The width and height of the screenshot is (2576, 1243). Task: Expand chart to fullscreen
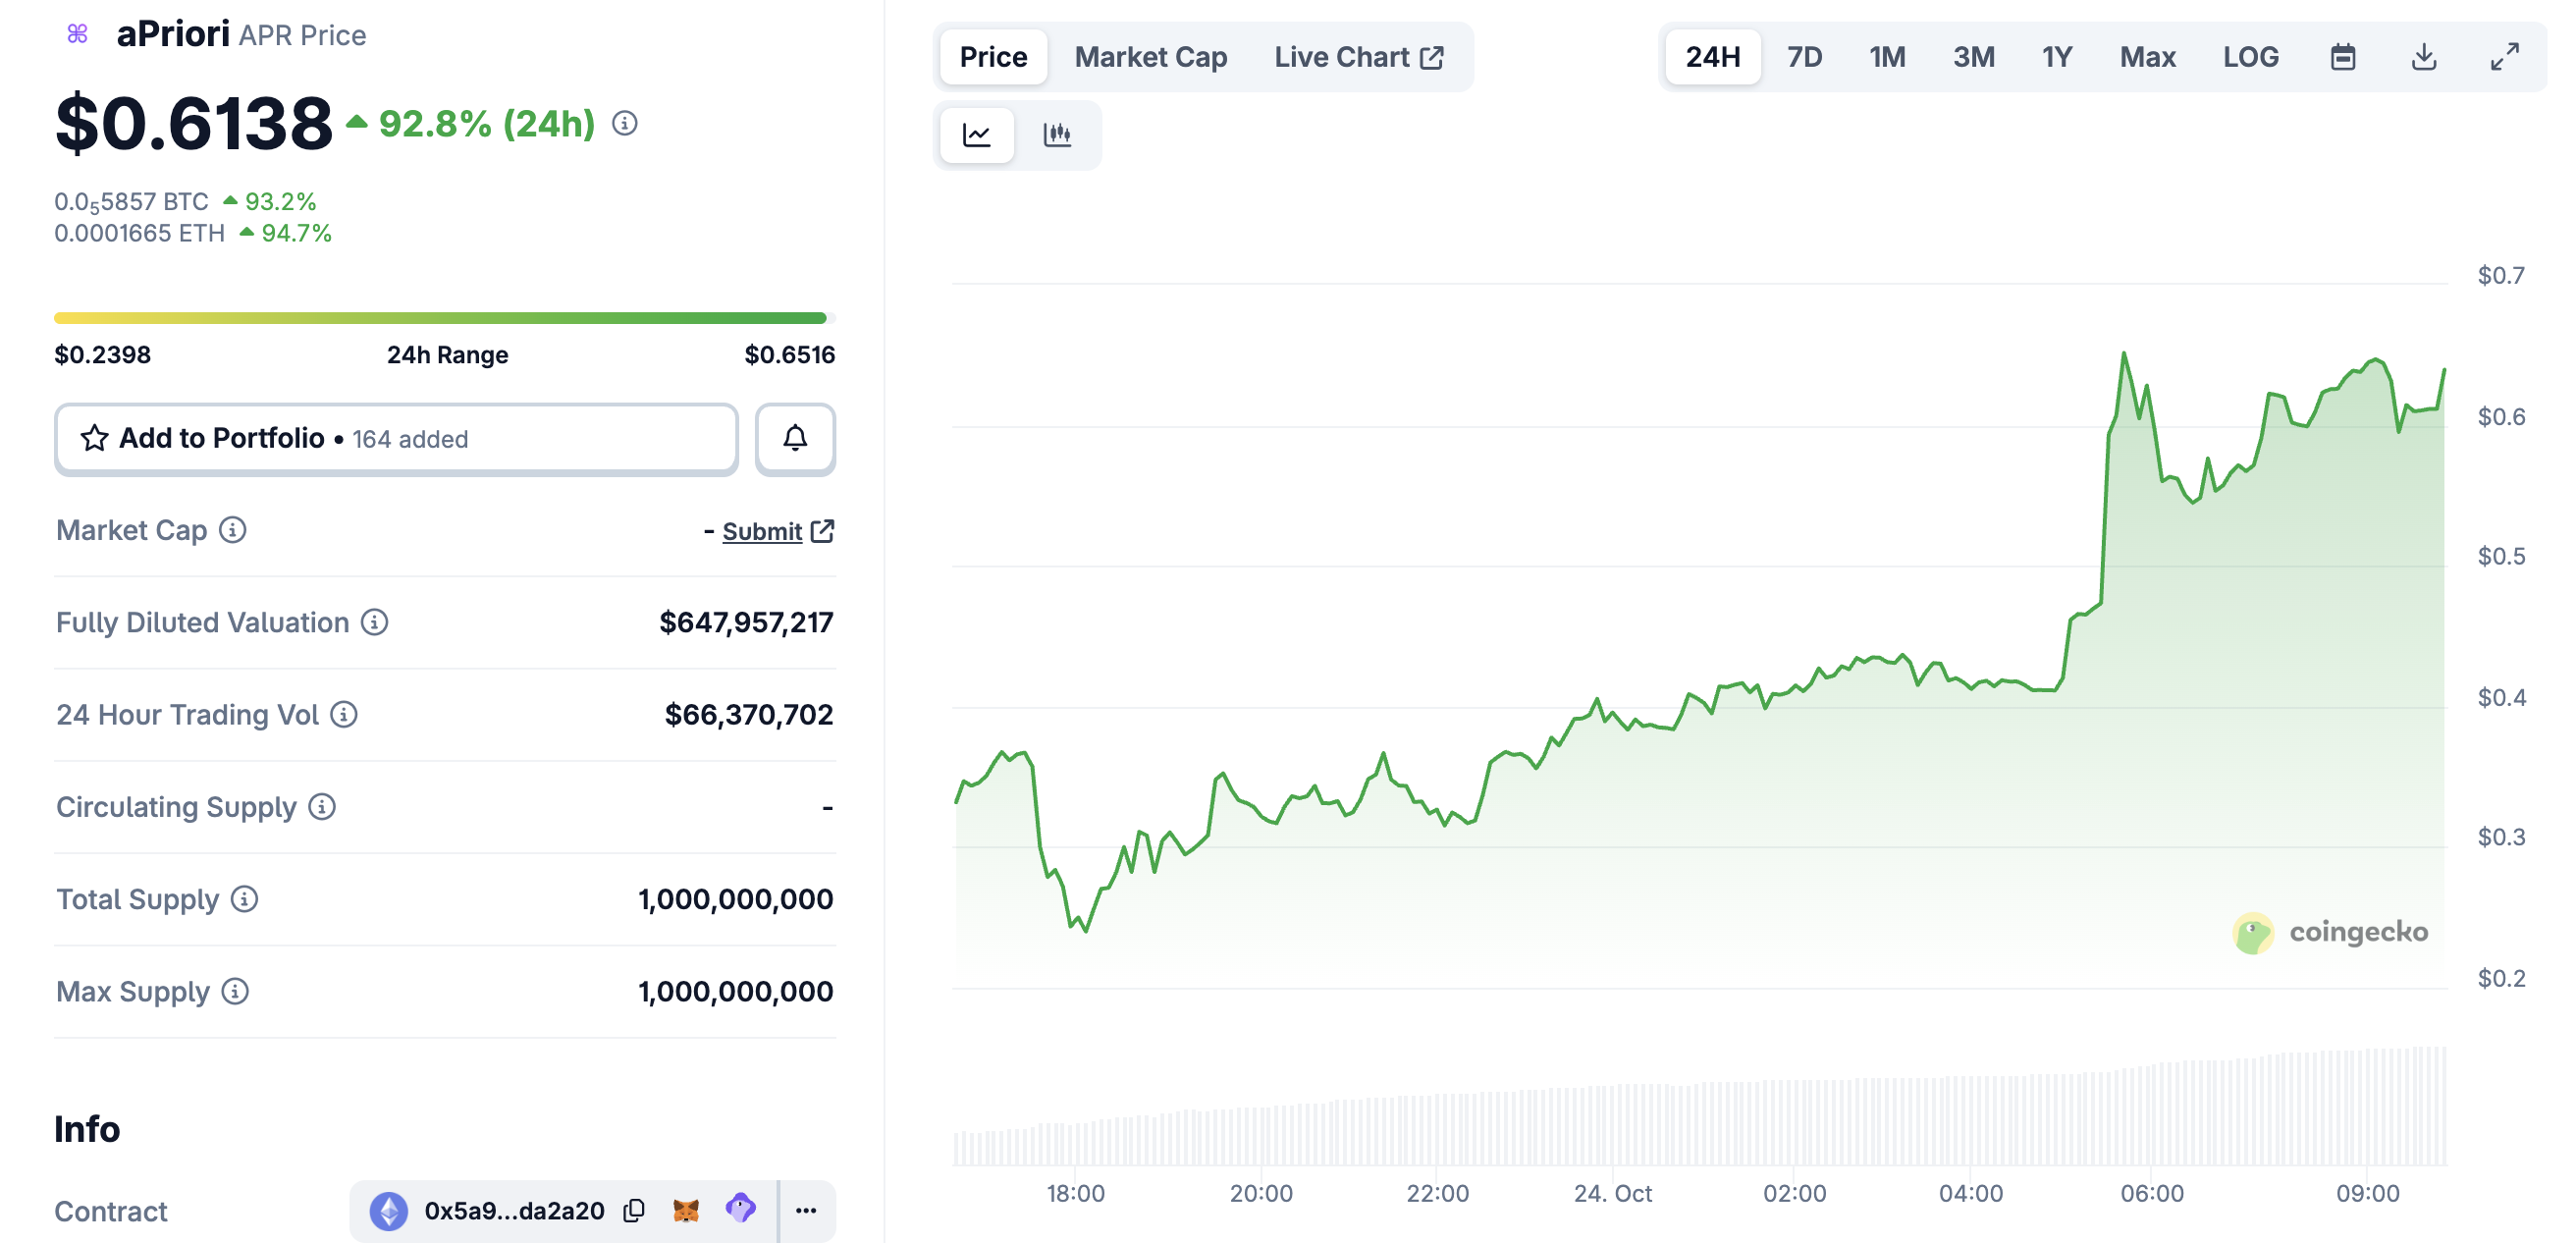2504,57
